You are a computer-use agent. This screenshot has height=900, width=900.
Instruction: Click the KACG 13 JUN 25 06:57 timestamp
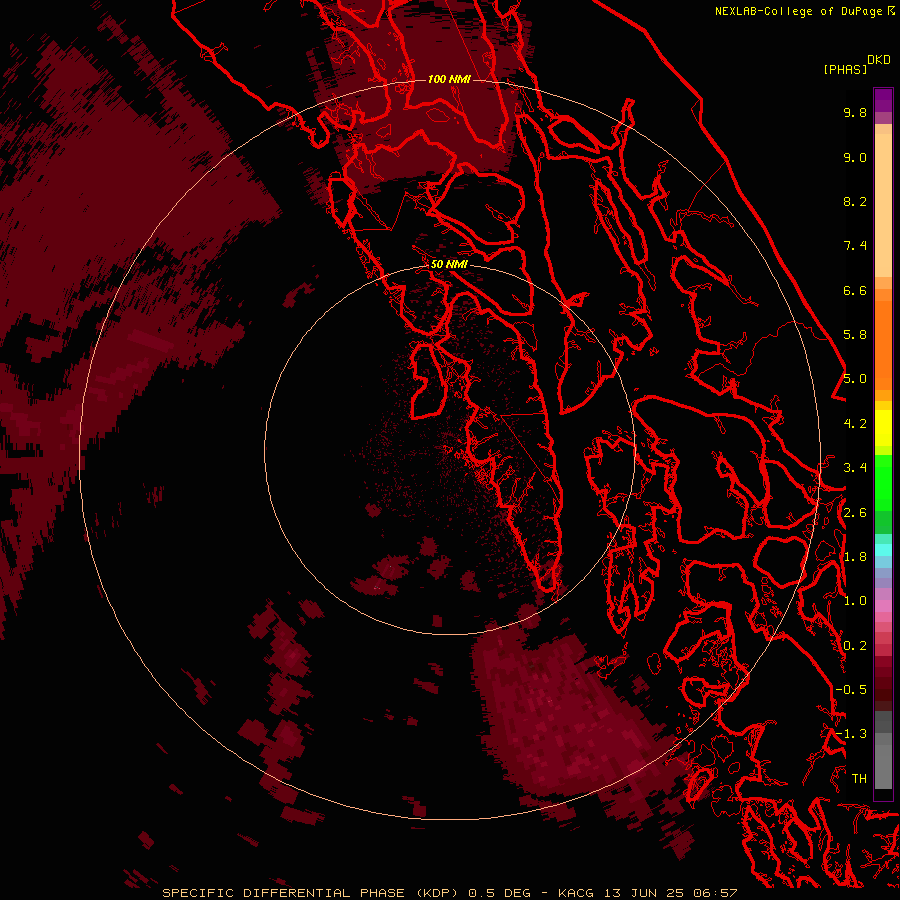click(x=647, y=893)
